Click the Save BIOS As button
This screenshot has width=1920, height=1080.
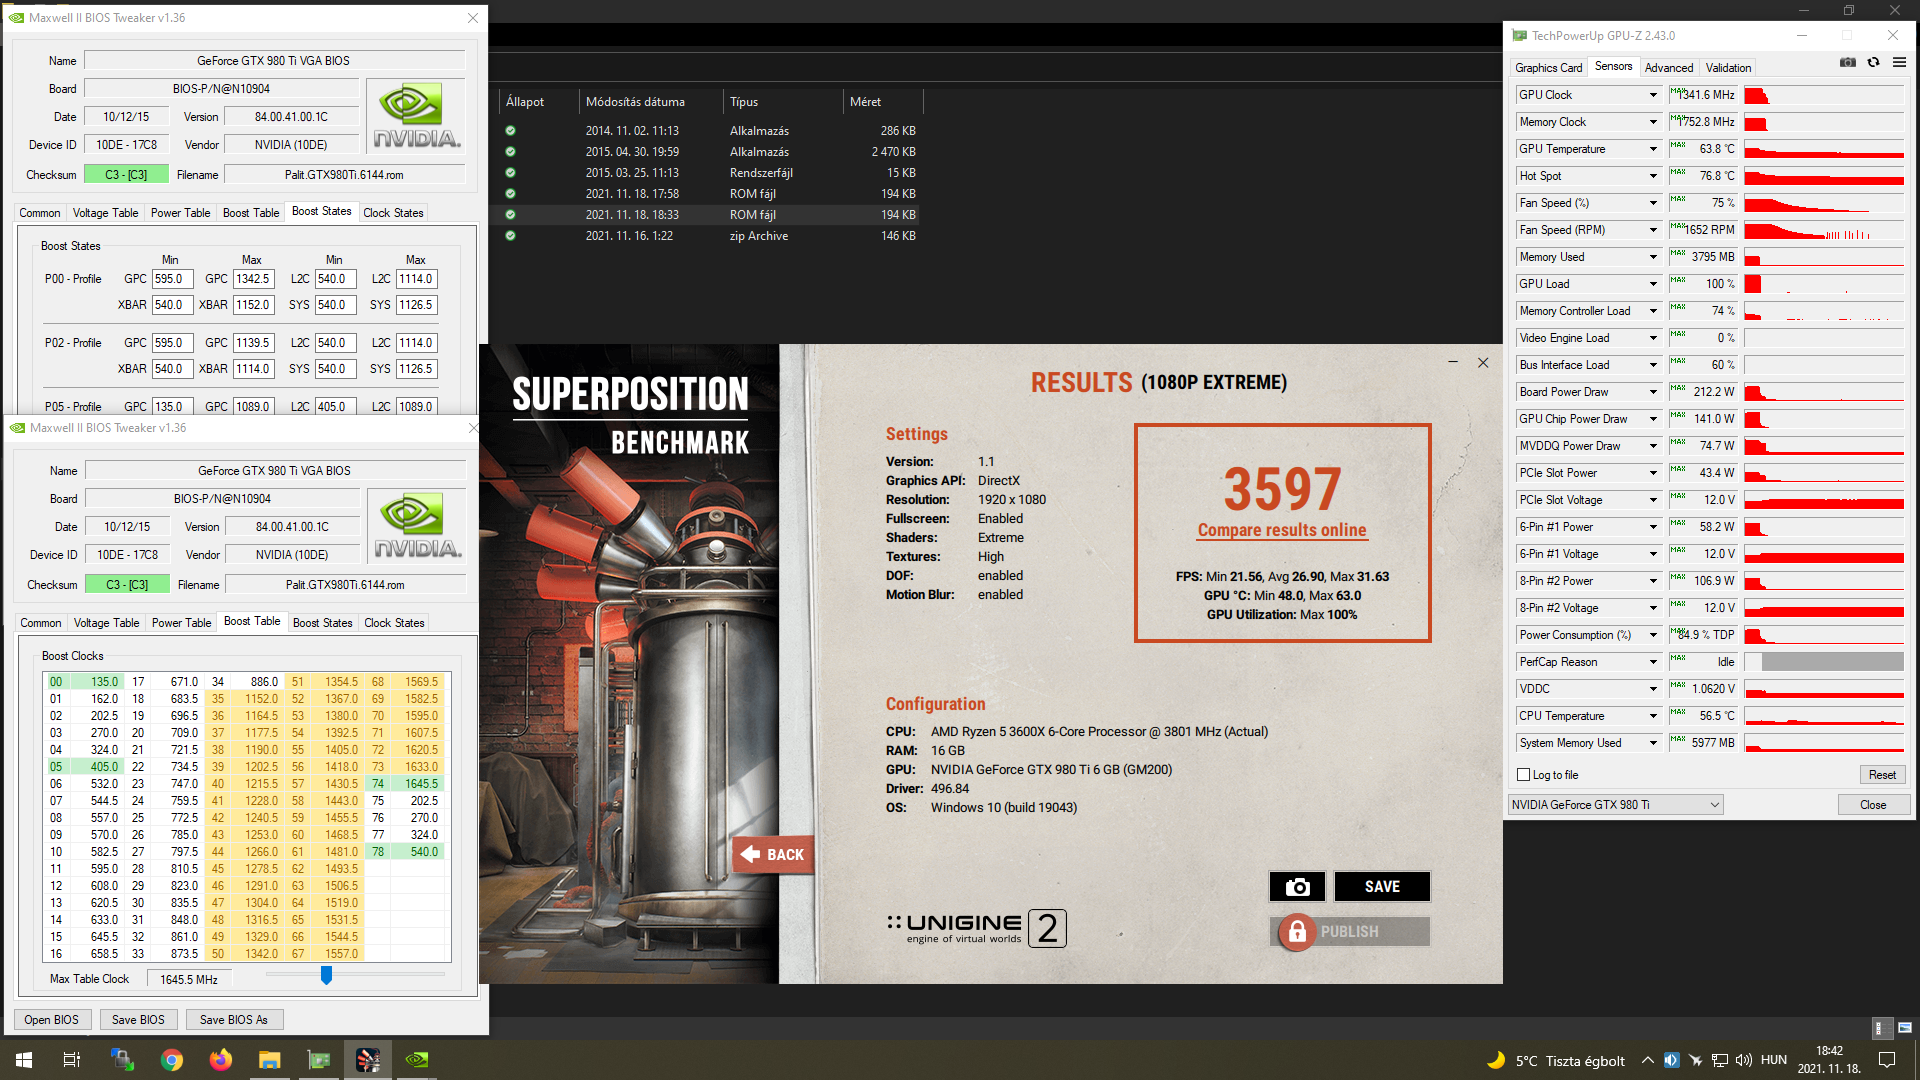(234, 1020)
